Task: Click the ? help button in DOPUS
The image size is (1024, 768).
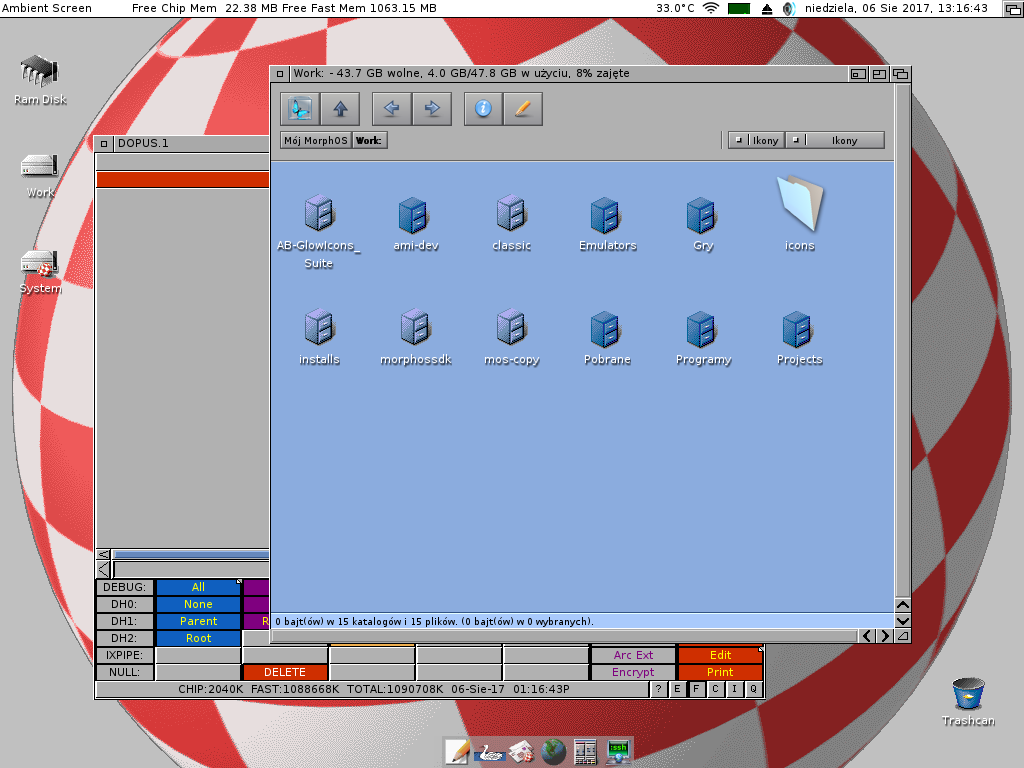Action: click(x=658, y=689)
